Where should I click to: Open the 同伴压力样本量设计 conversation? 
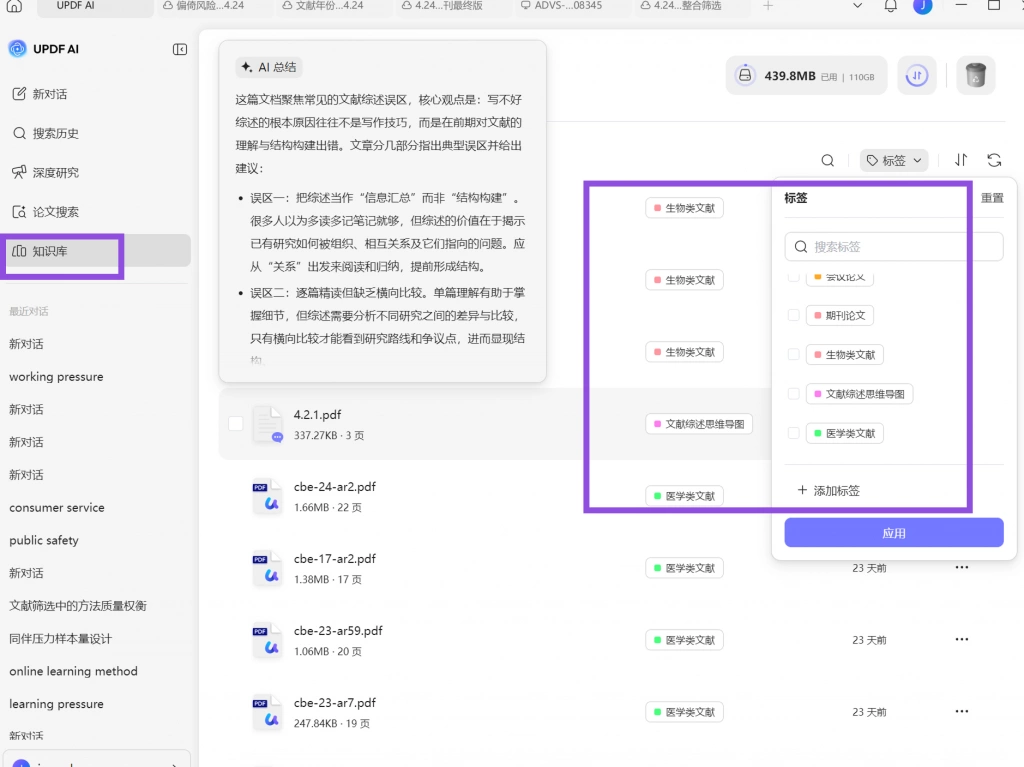pos(60,638)
